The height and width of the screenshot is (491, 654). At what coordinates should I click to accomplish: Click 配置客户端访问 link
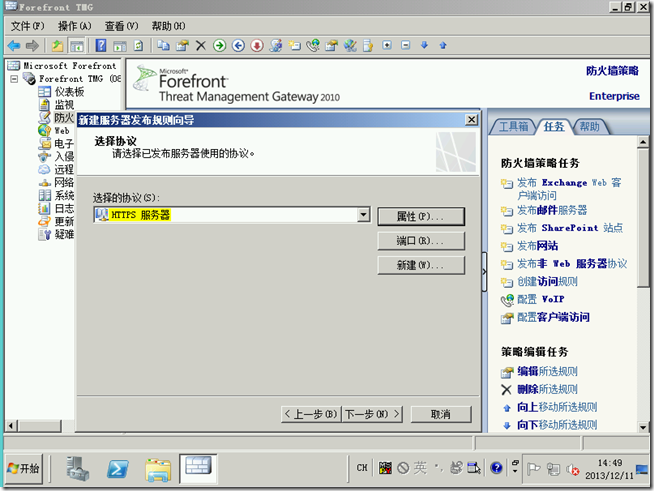[553, 317]
